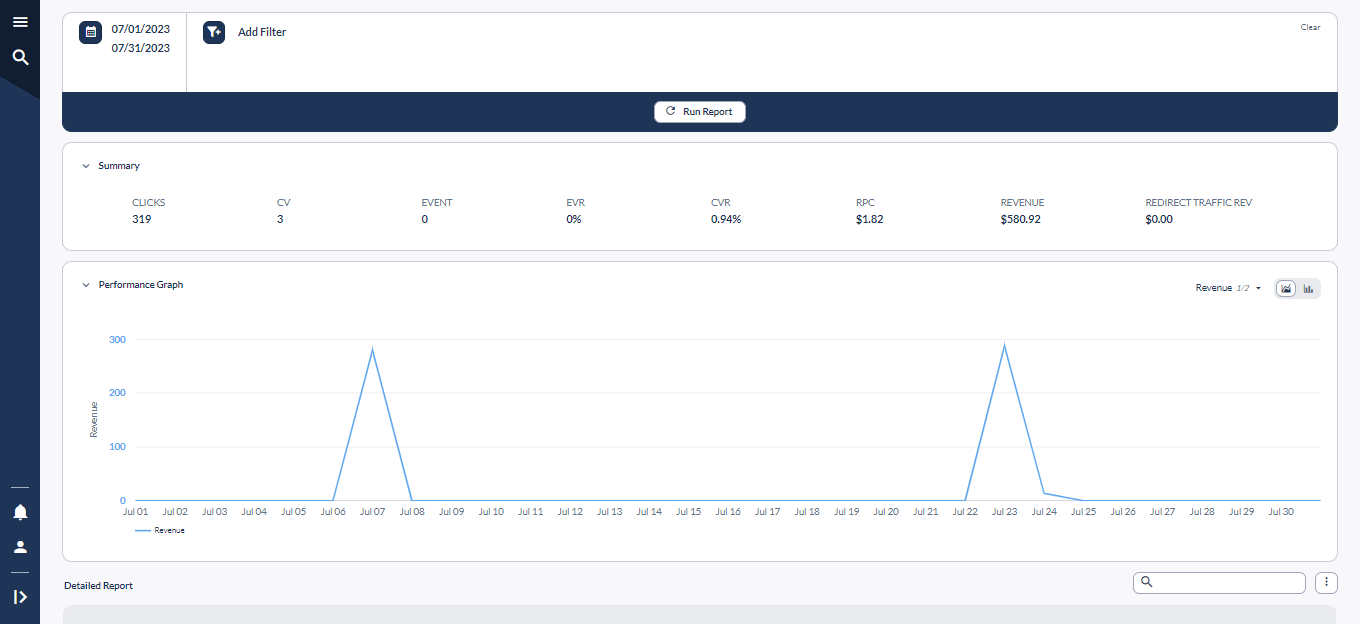Run the report
Viewport: 1360px width, 624px height.
click(700, 112)
